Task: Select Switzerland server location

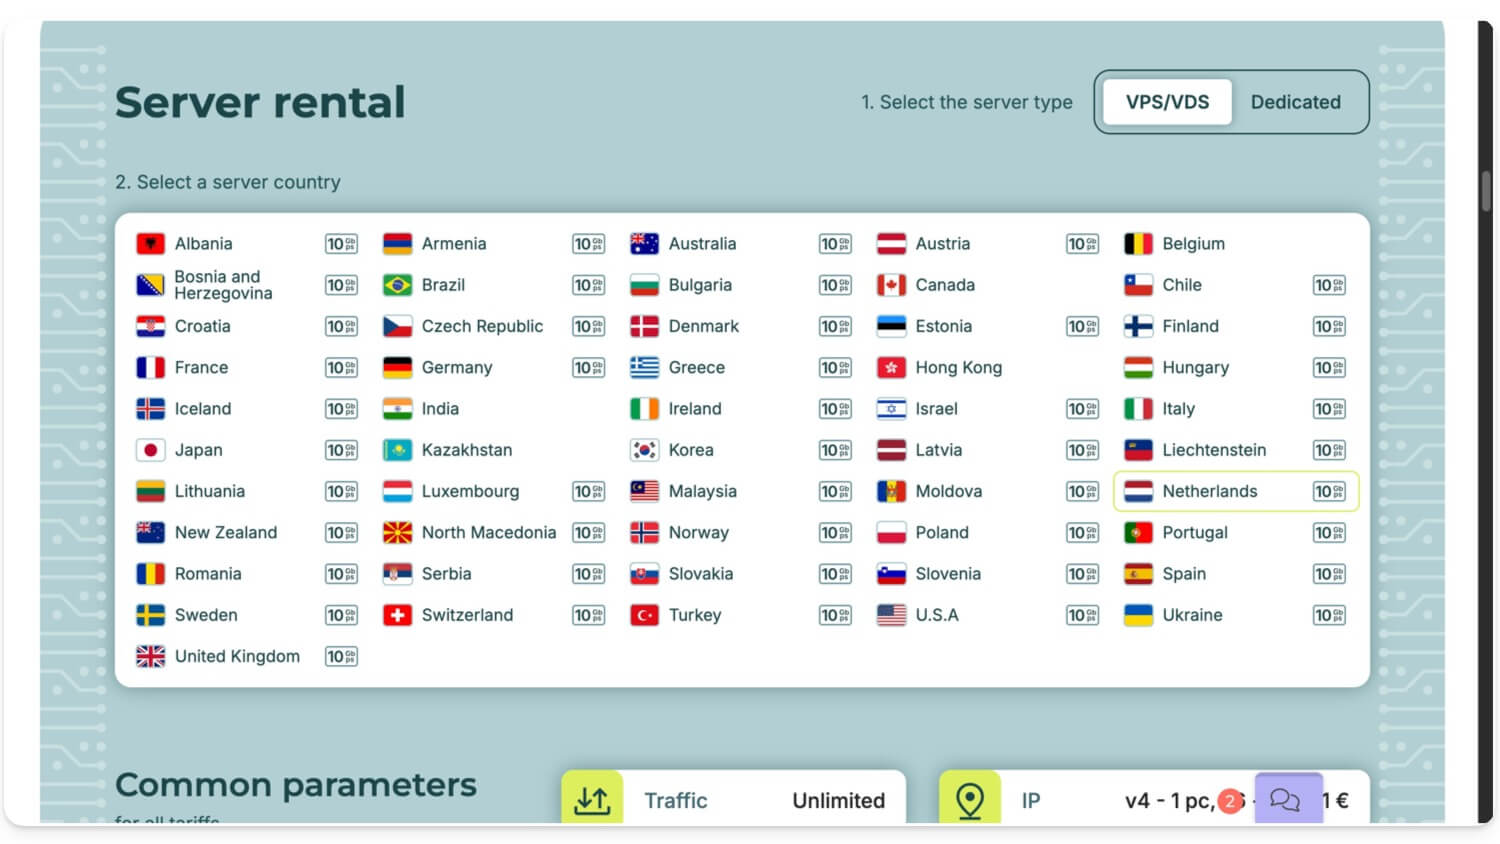Action: [x=466, y=615]
